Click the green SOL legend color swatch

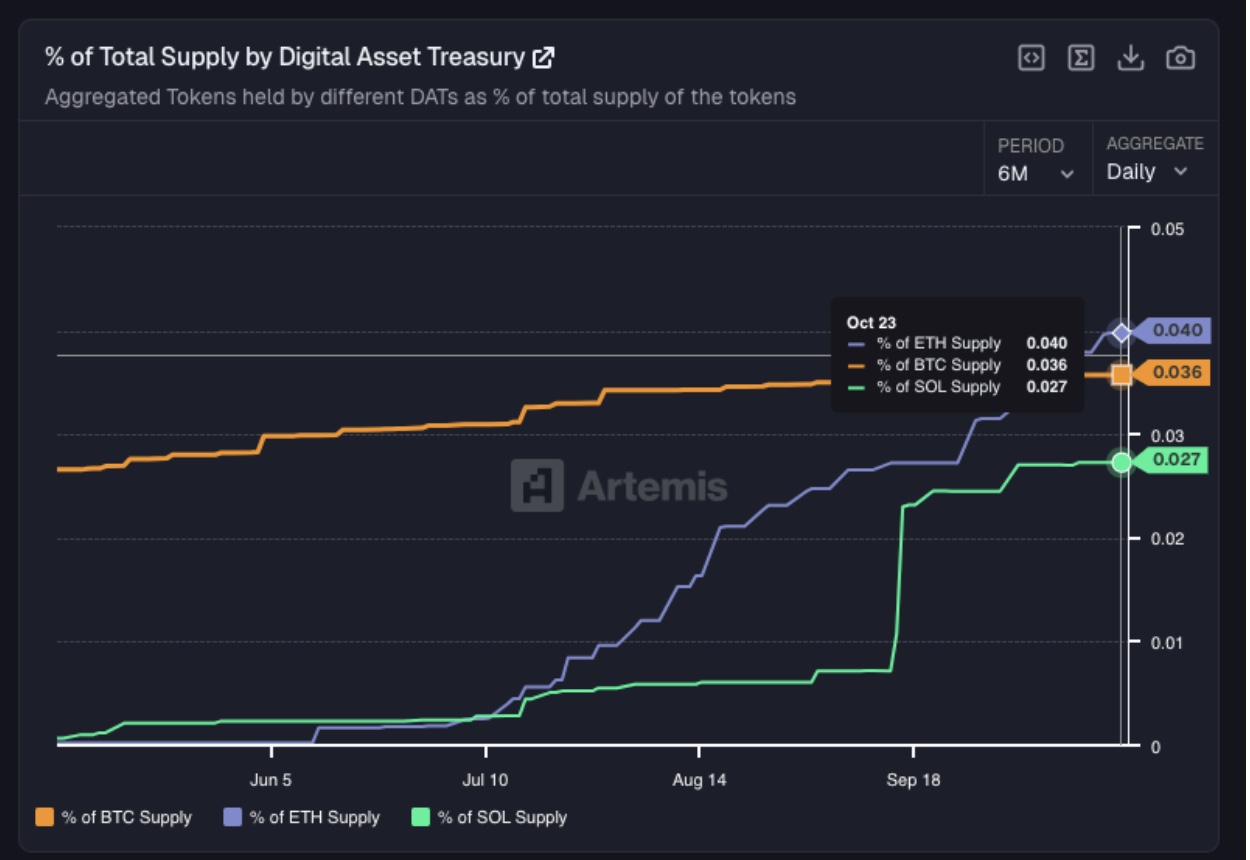point(421,817)
